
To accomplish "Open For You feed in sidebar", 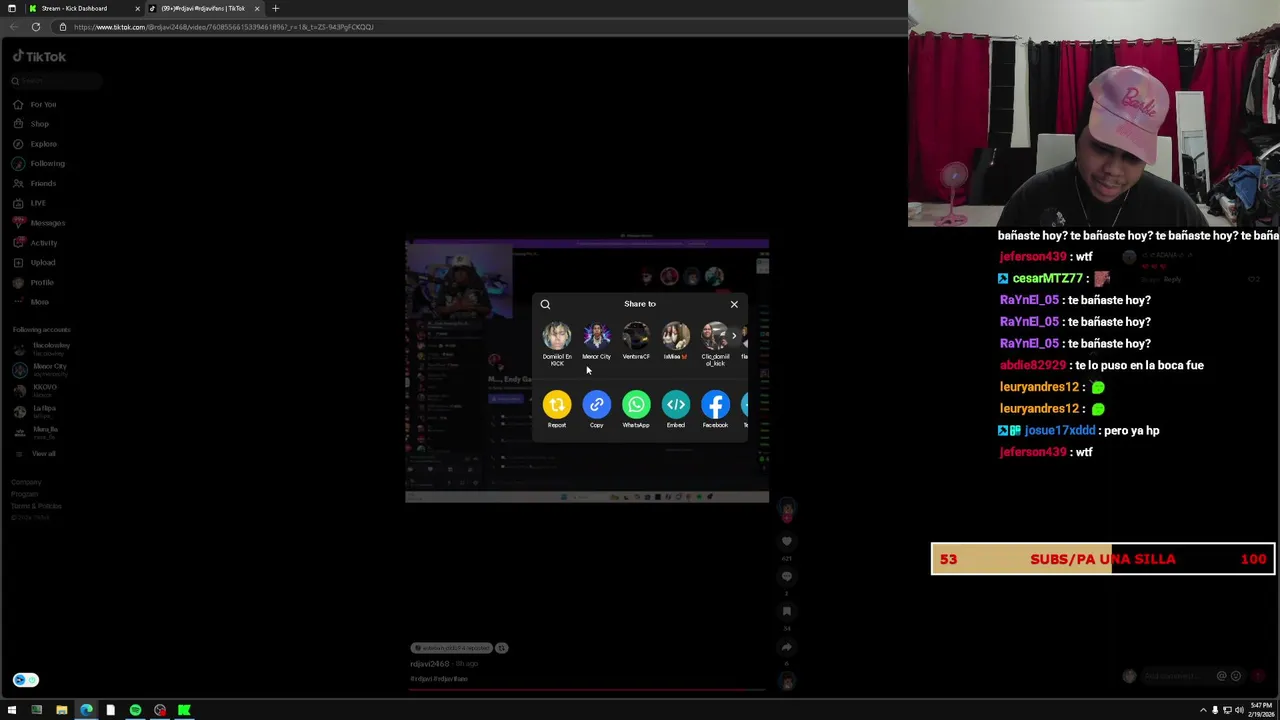I will (x=35, y=104).
